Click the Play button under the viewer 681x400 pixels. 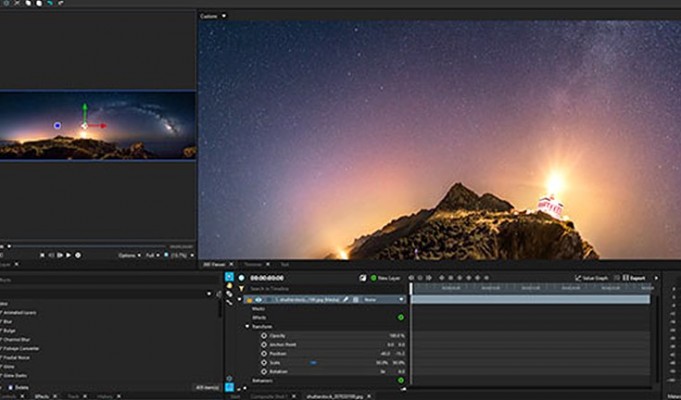(68, 255)
